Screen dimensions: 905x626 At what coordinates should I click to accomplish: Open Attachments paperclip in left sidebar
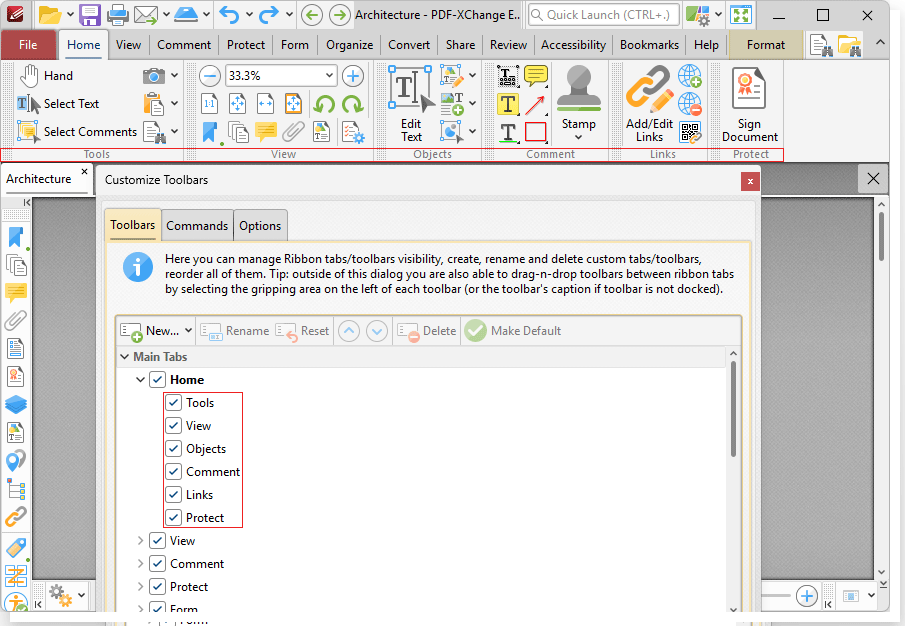click(x=16, y=320)
